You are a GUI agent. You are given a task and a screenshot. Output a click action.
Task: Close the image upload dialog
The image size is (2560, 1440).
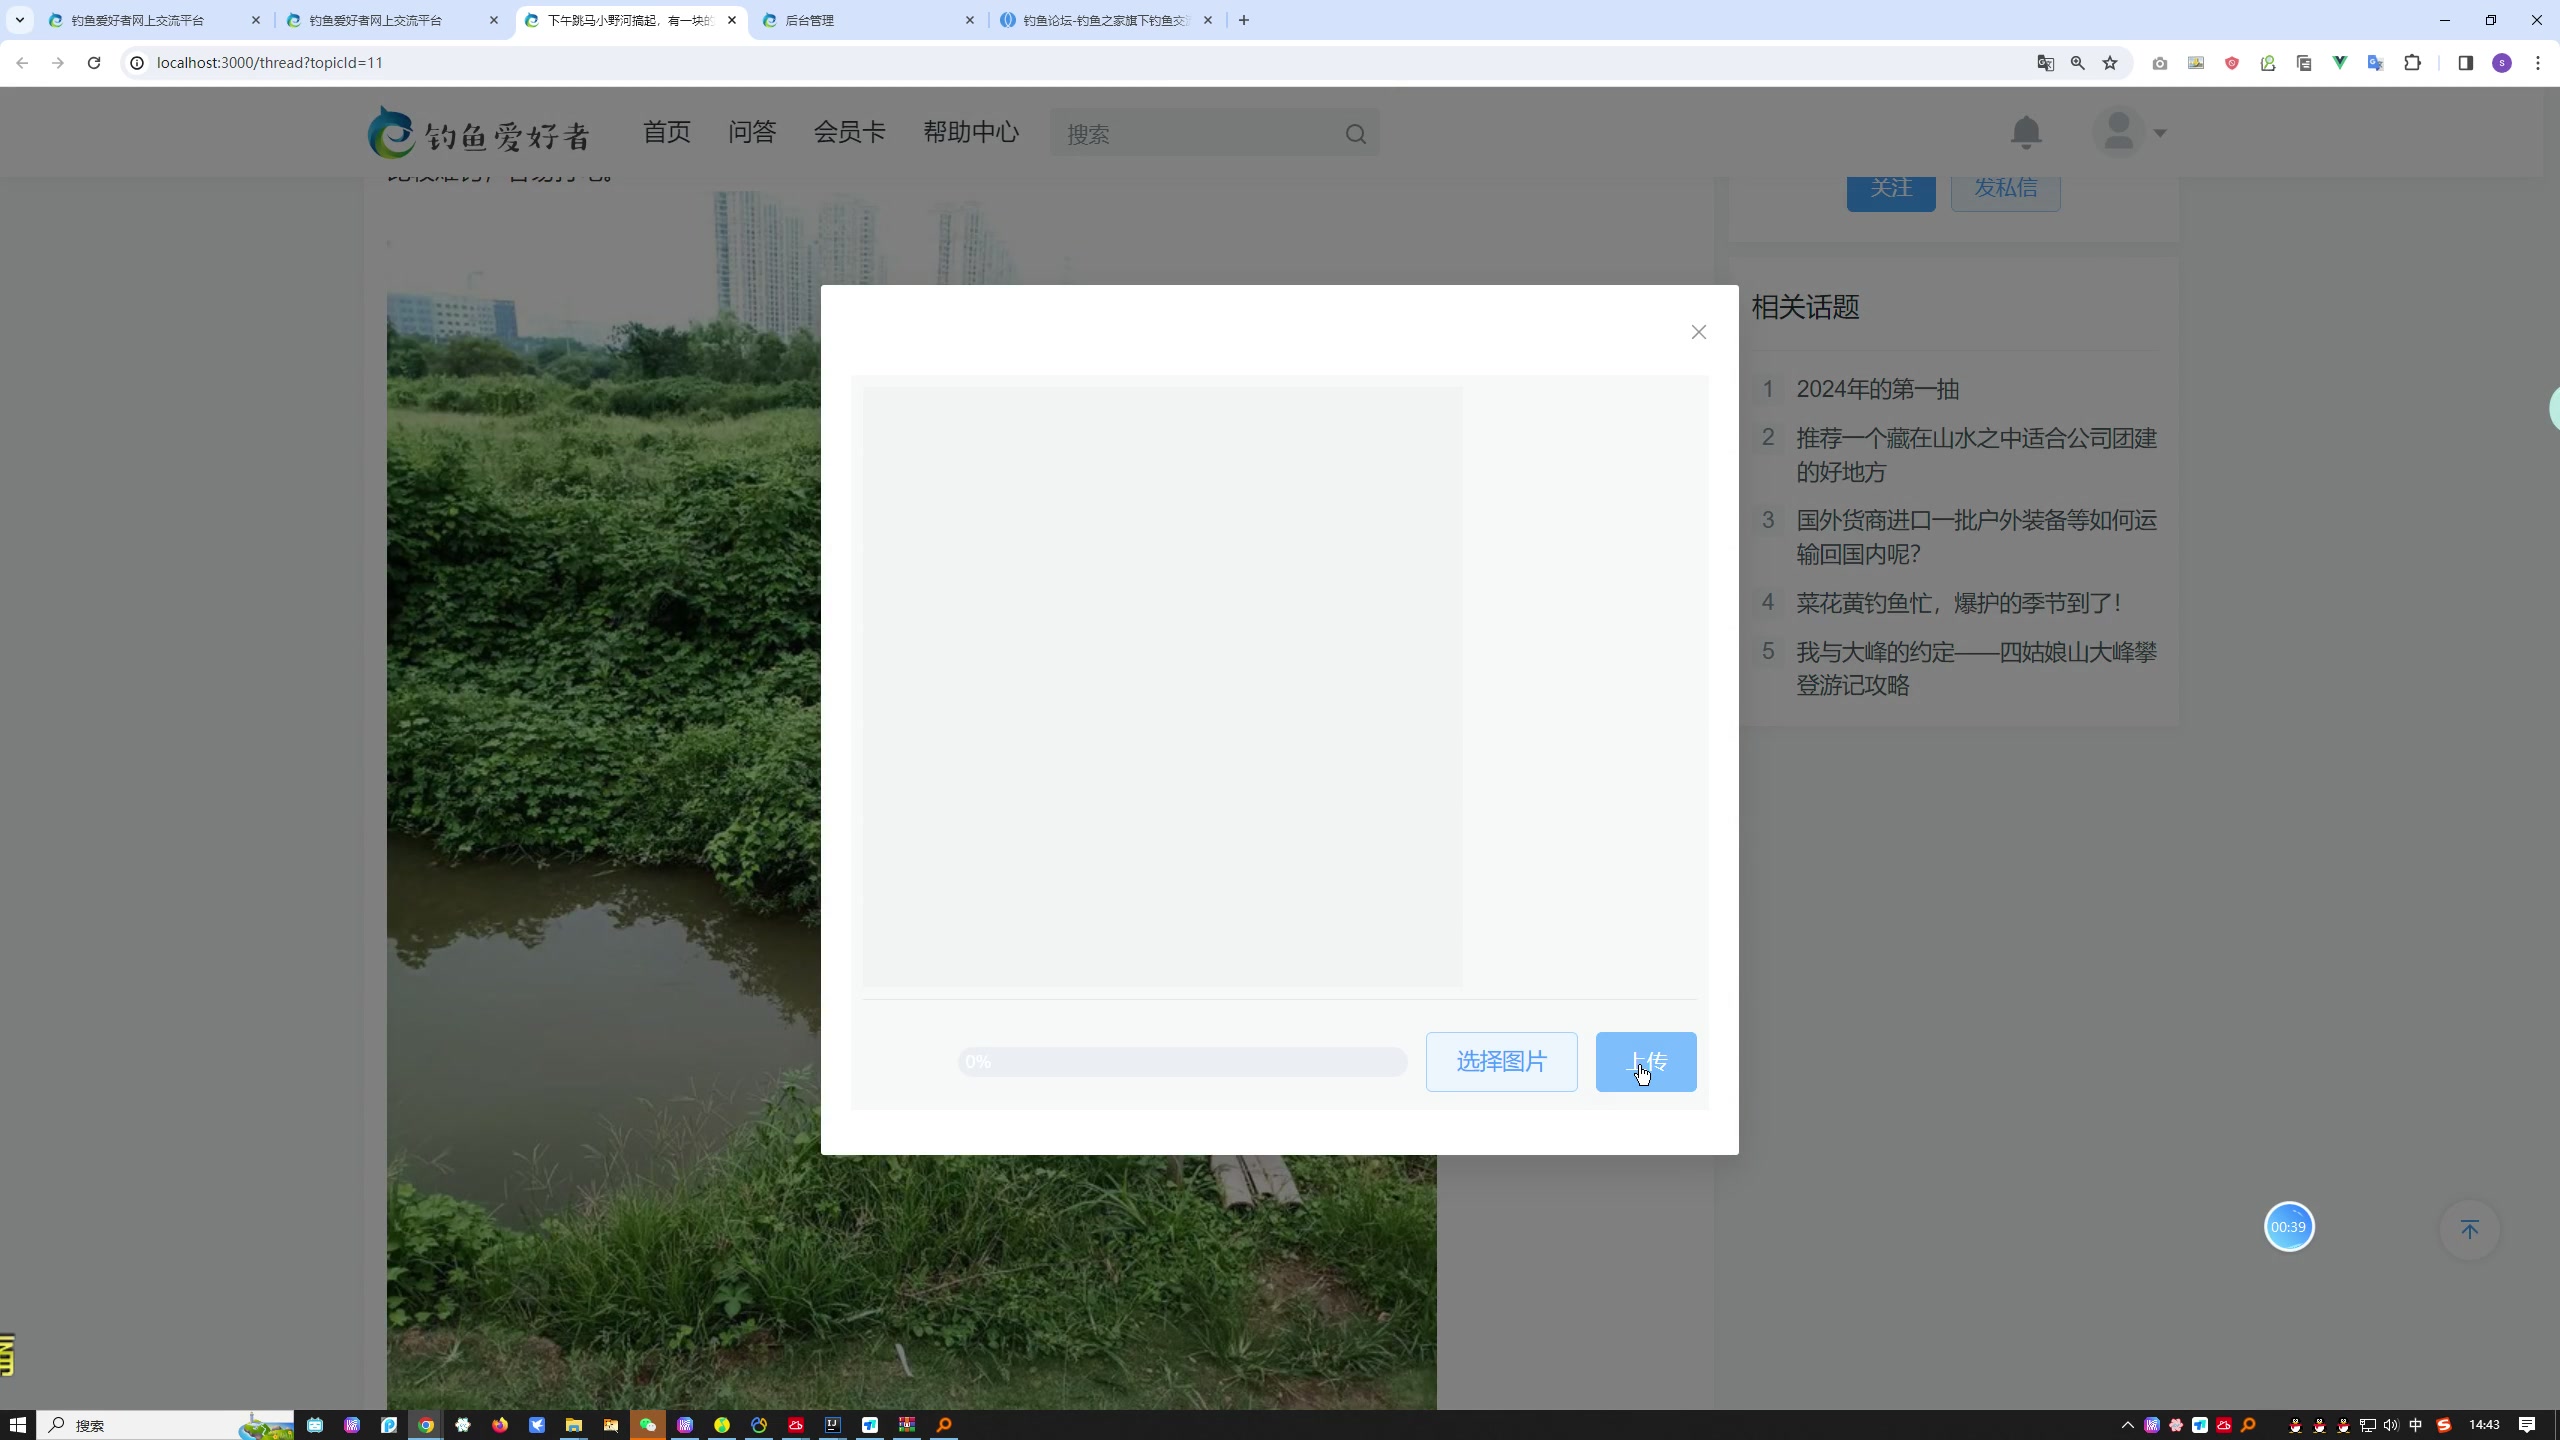pos(1698,332)
